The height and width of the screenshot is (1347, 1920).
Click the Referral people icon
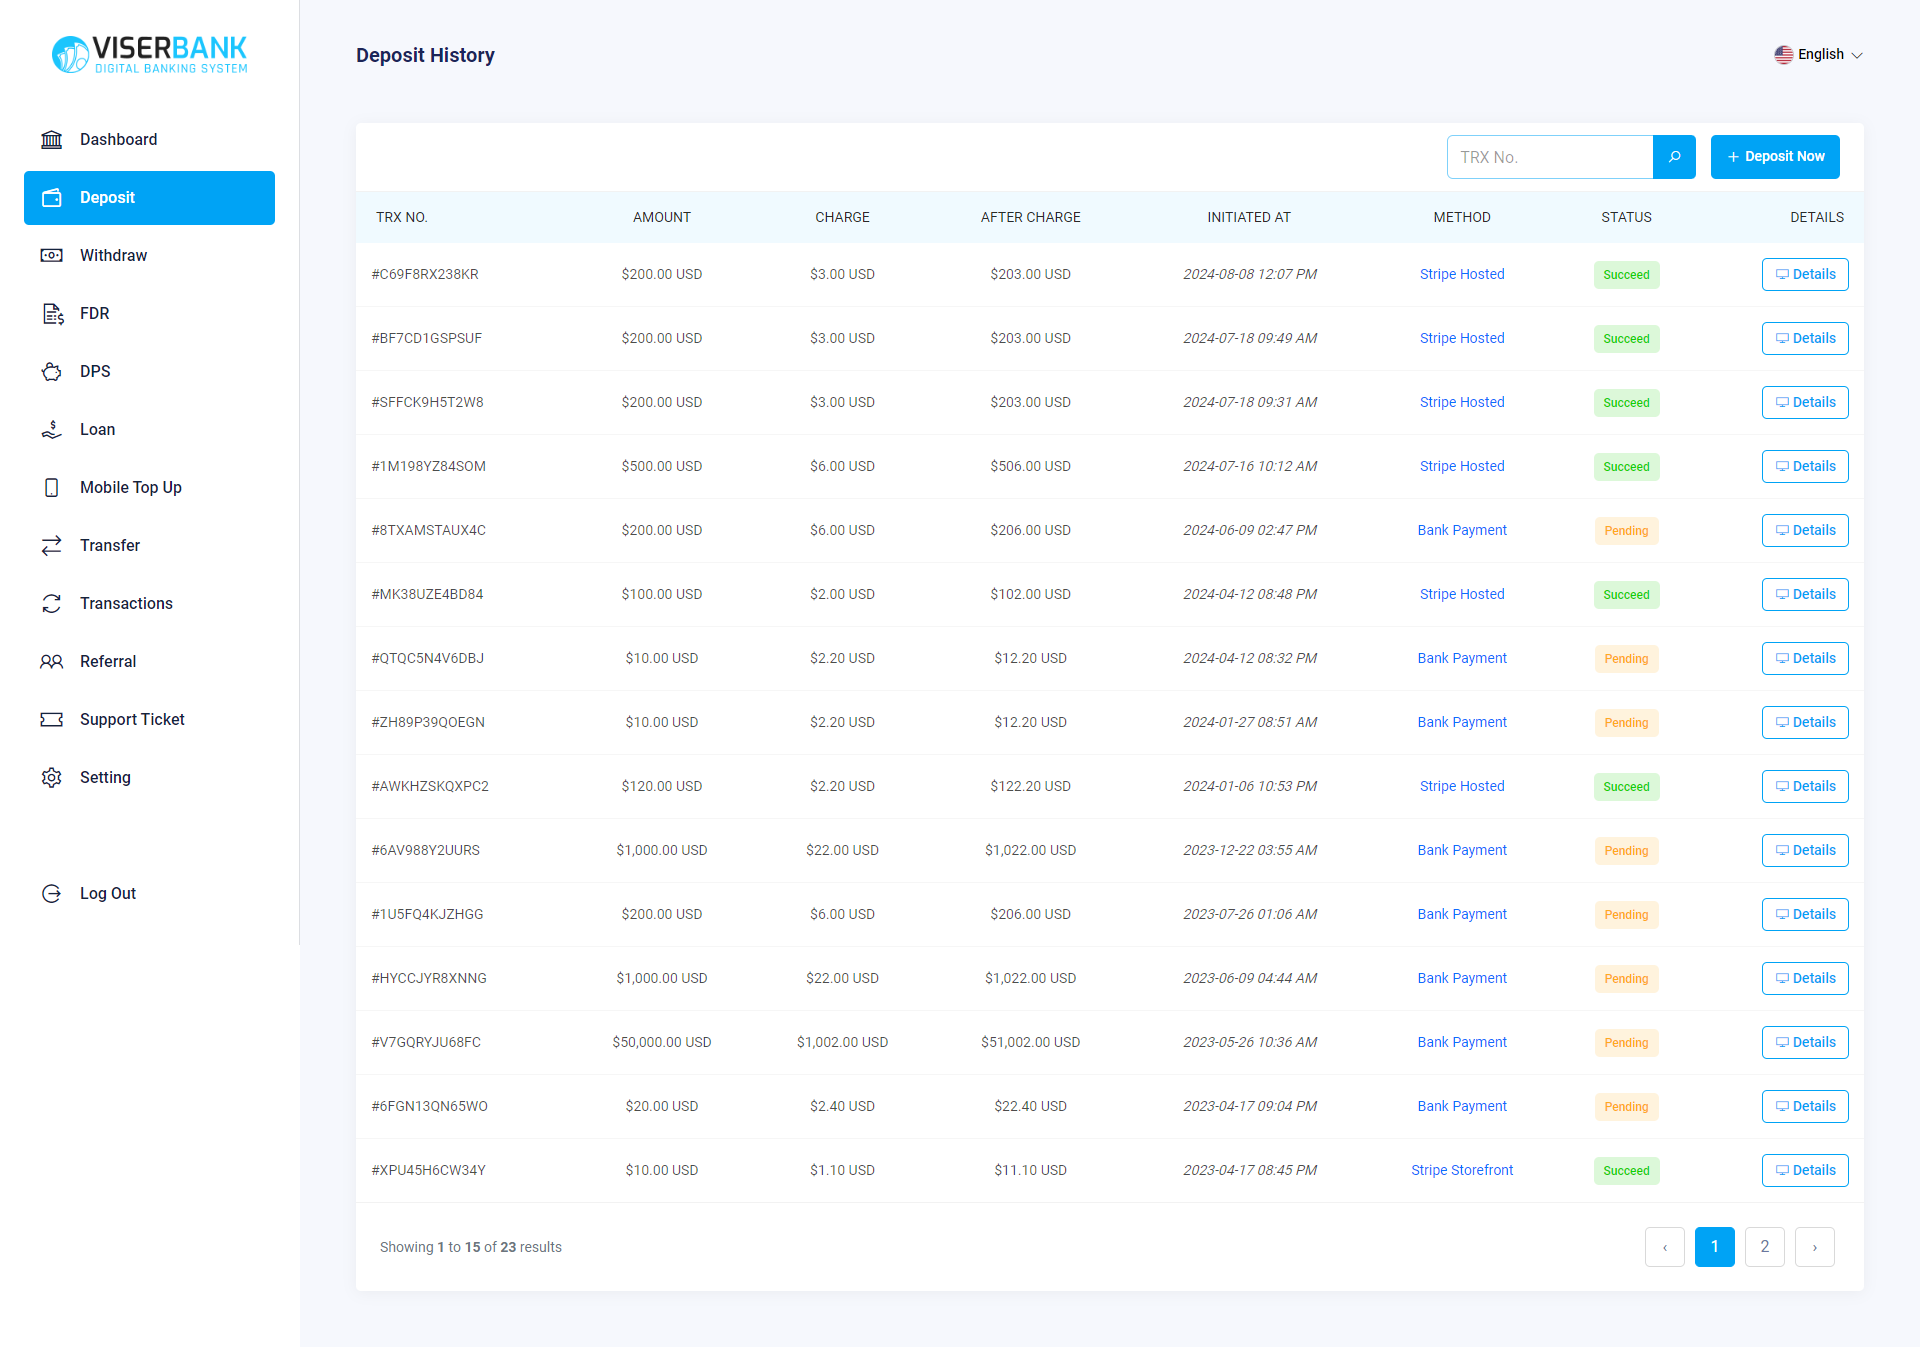(x=51, y=662)
